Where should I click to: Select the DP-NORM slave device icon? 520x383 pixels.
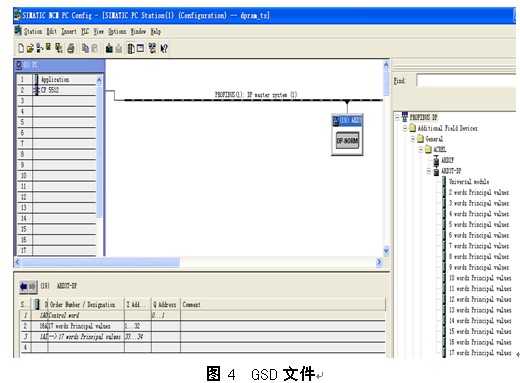347,141
